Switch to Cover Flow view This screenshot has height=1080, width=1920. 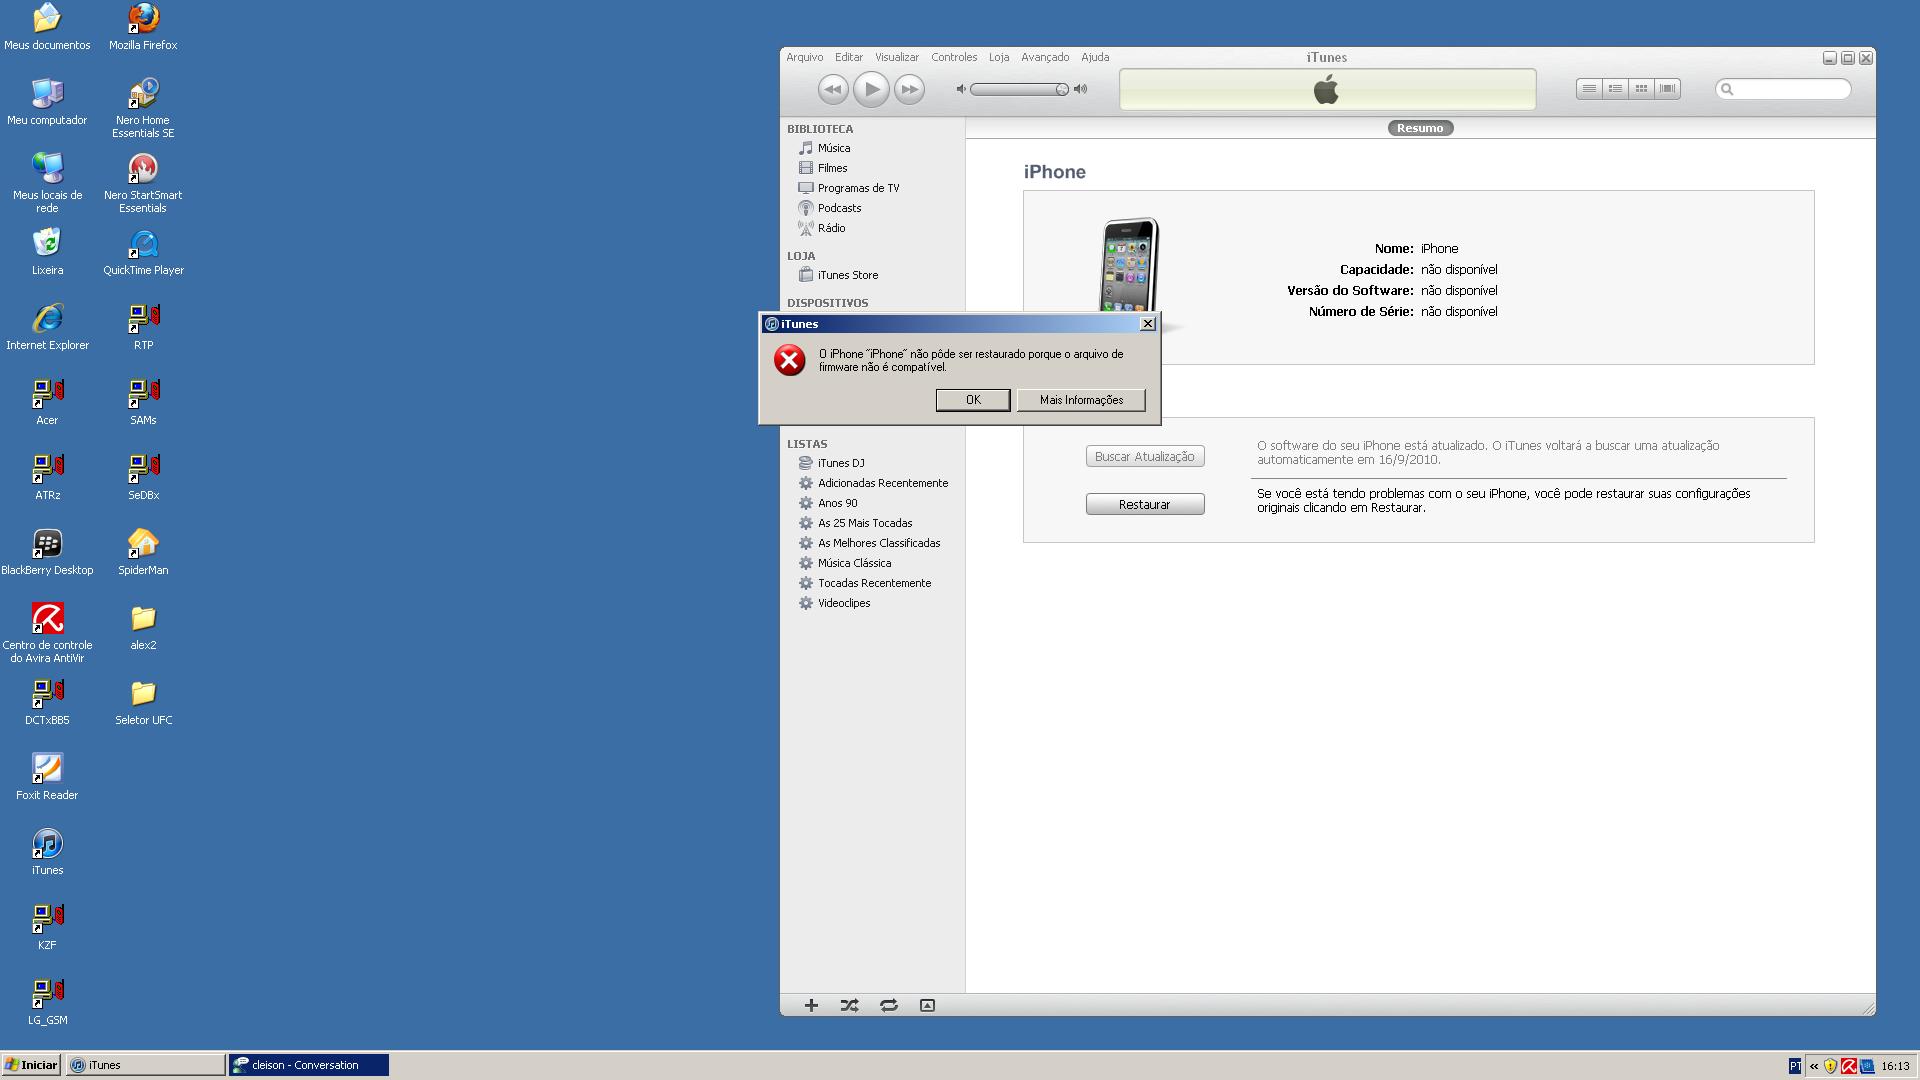click(x=1667, y=89)
